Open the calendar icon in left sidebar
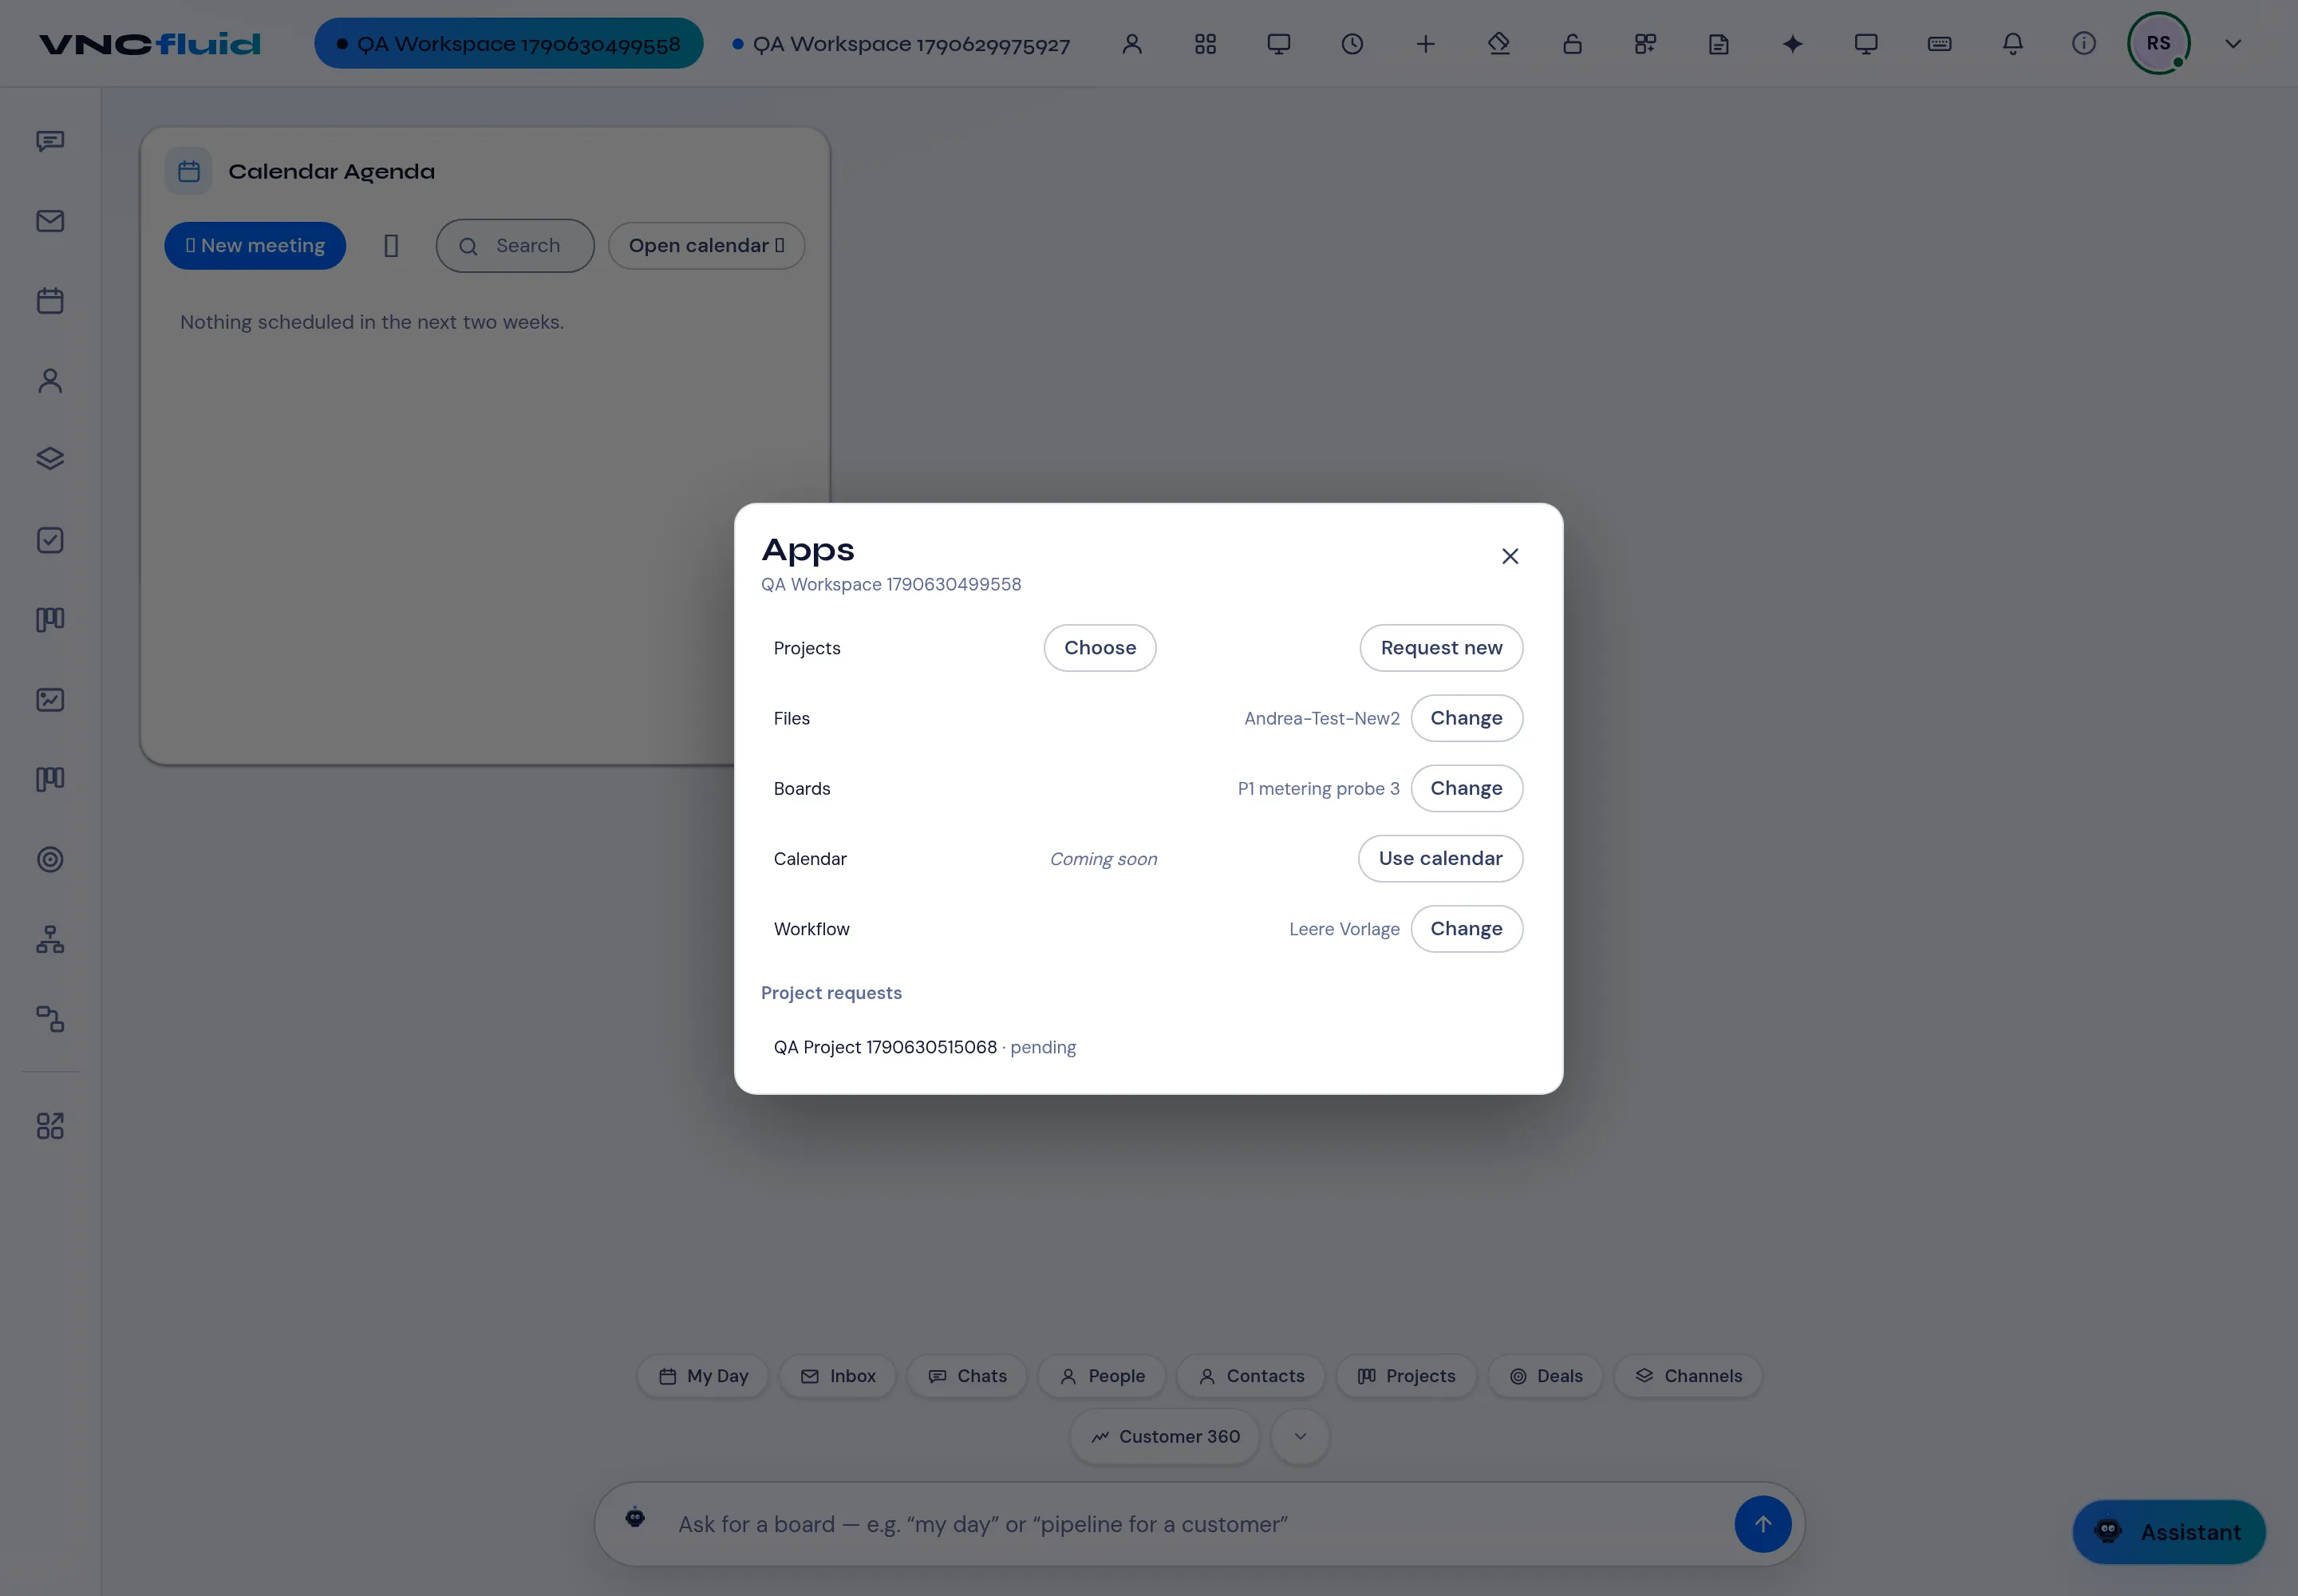This screenshot has width=2298, height=1596. (50, 301)
